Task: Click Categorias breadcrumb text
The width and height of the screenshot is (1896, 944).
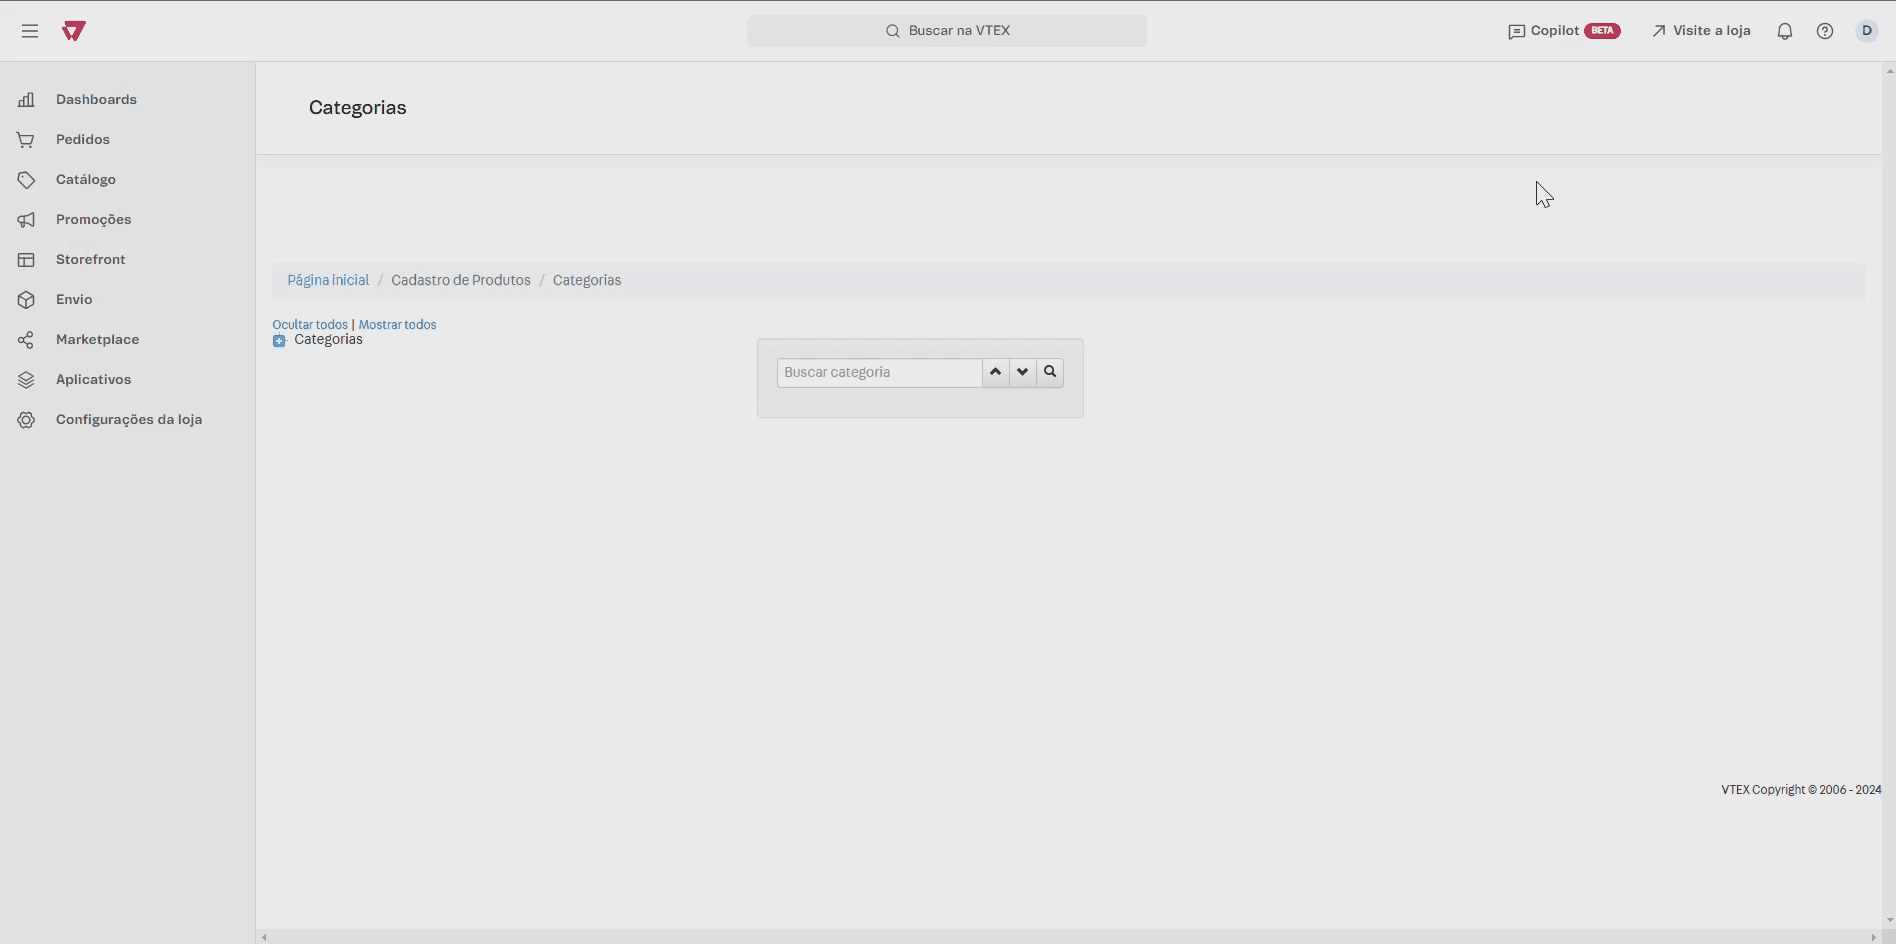Action: (587, 280)
